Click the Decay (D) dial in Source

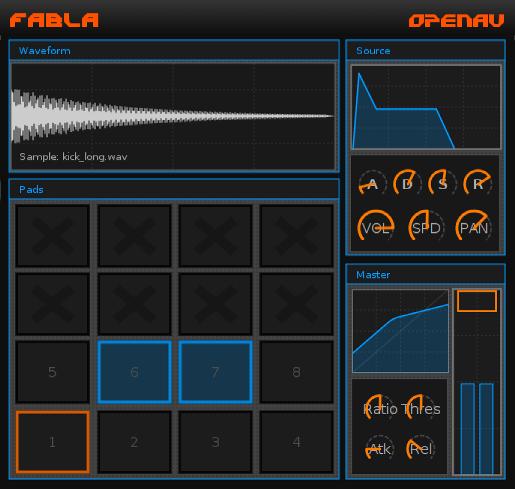407,183
